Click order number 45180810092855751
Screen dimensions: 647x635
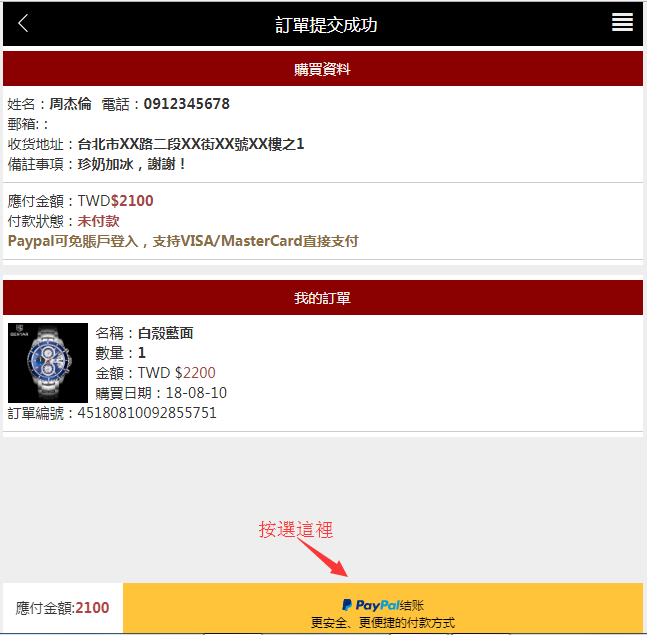click(146, 413)
